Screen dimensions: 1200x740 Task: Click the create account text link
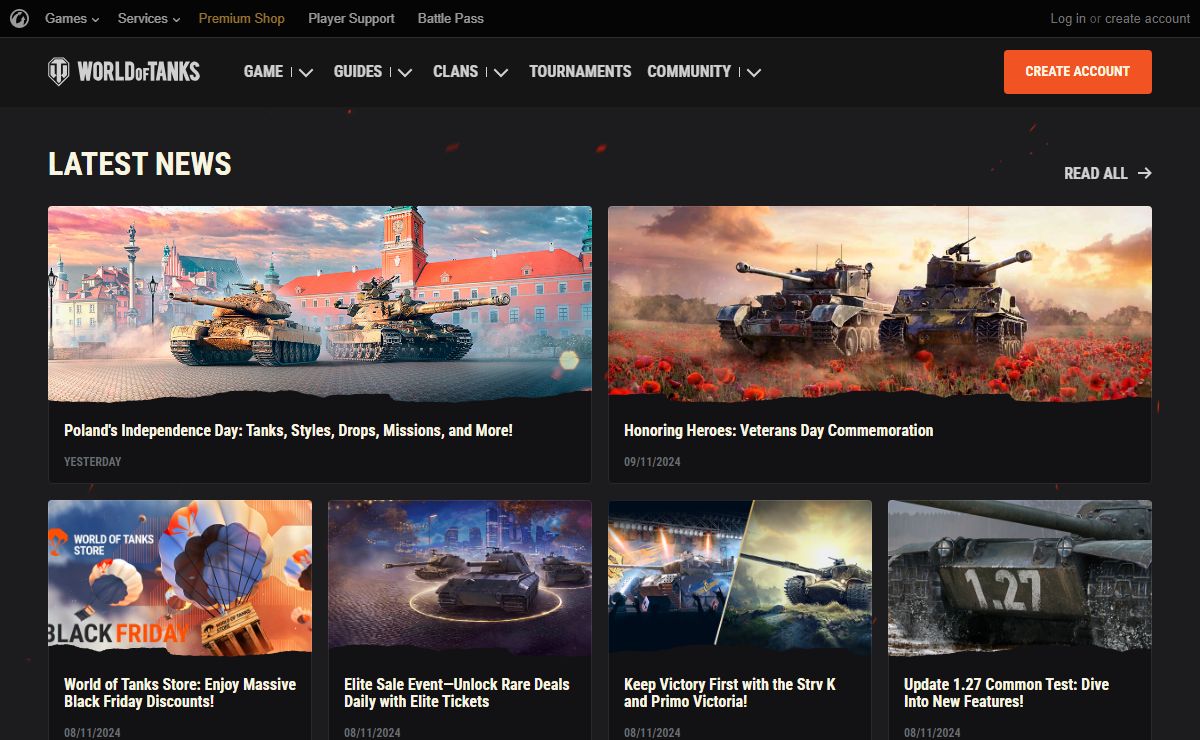point(1148,18)
